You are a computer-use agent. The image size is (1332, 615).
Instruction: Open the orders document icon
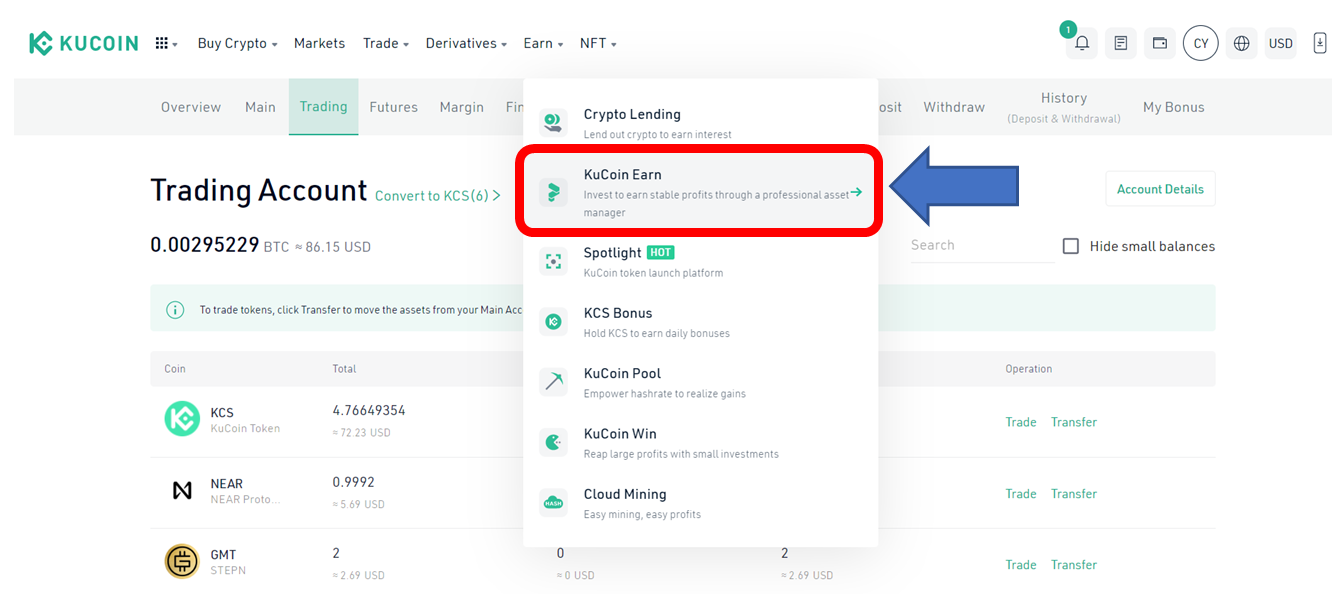(x=1121, y=43)
